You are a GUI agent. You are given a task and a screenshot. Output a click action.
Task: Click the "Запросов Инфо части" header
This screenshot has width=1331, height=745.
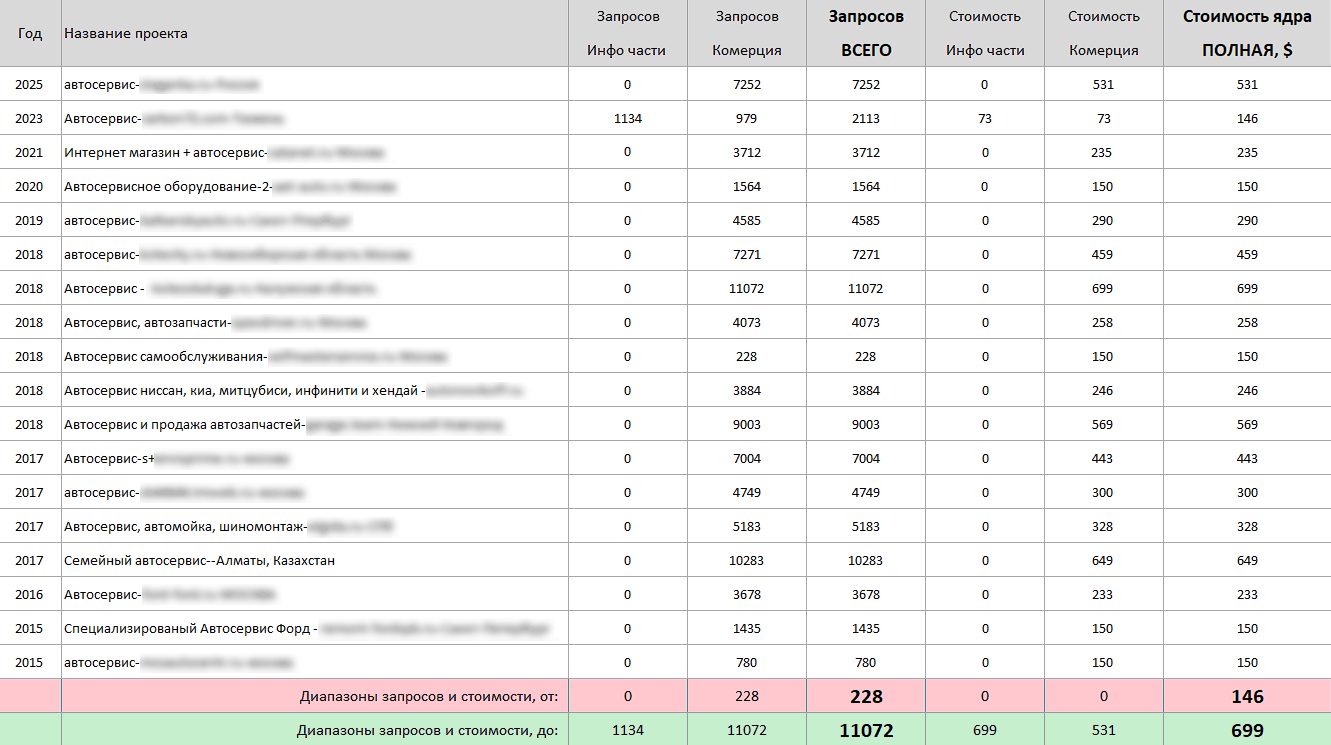[x=627, y=33]
